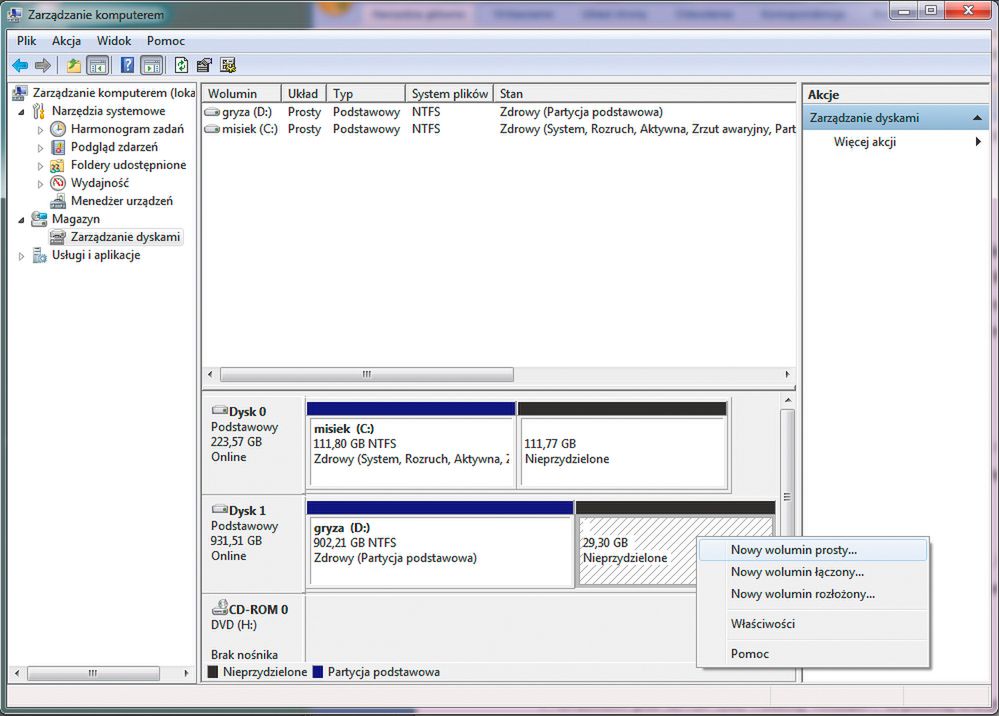Click the volume list scroll right arrow
999x716 pixels.
coord(787,375)
